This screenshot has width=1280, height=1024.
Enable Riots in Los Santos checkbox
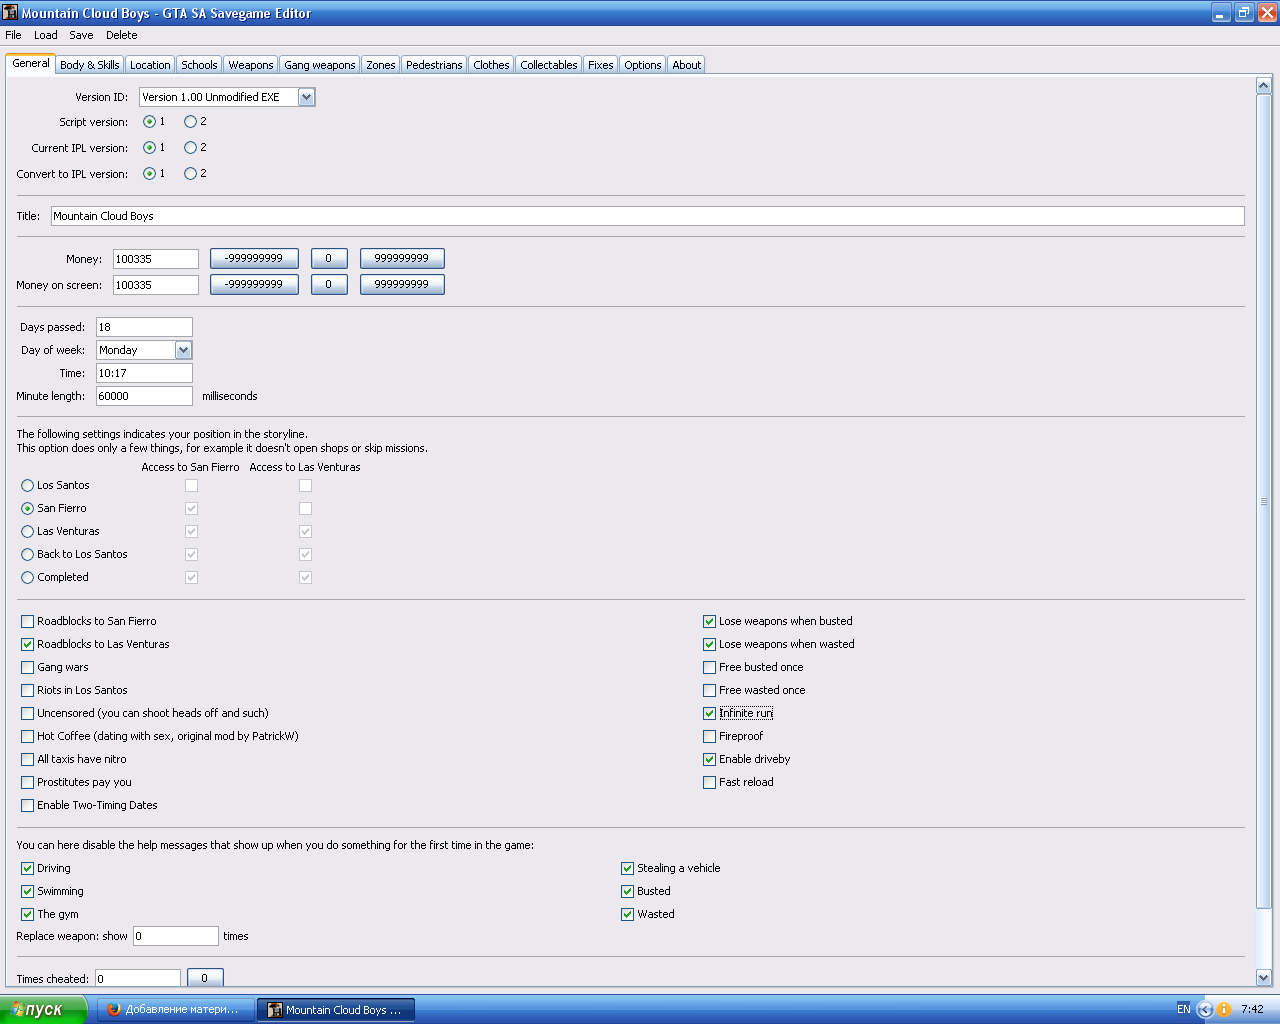tap(28, 691)
